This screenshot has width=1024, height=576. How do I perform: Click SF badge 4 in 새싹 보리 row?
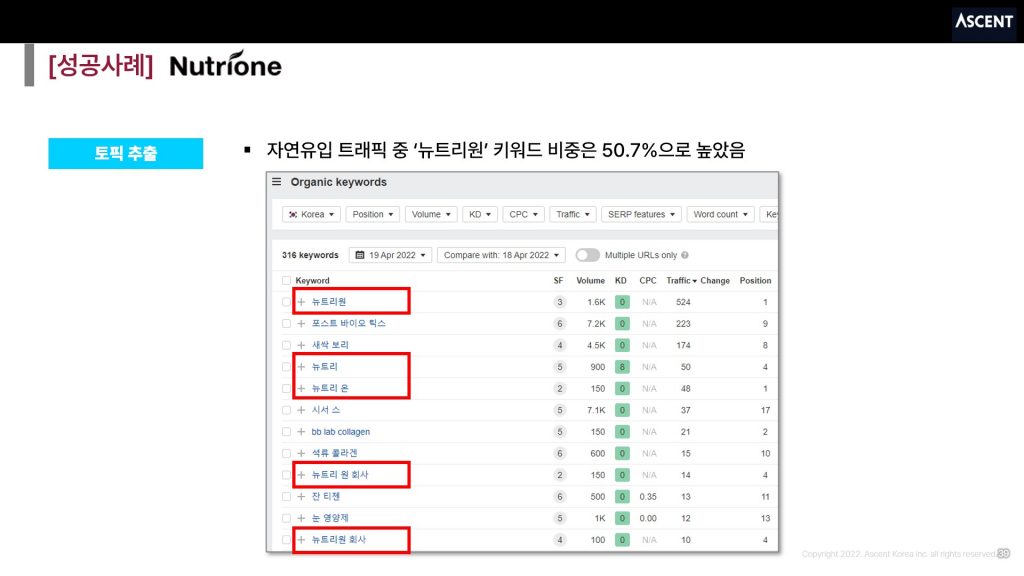pyautogui.click(x=559, y=345)
